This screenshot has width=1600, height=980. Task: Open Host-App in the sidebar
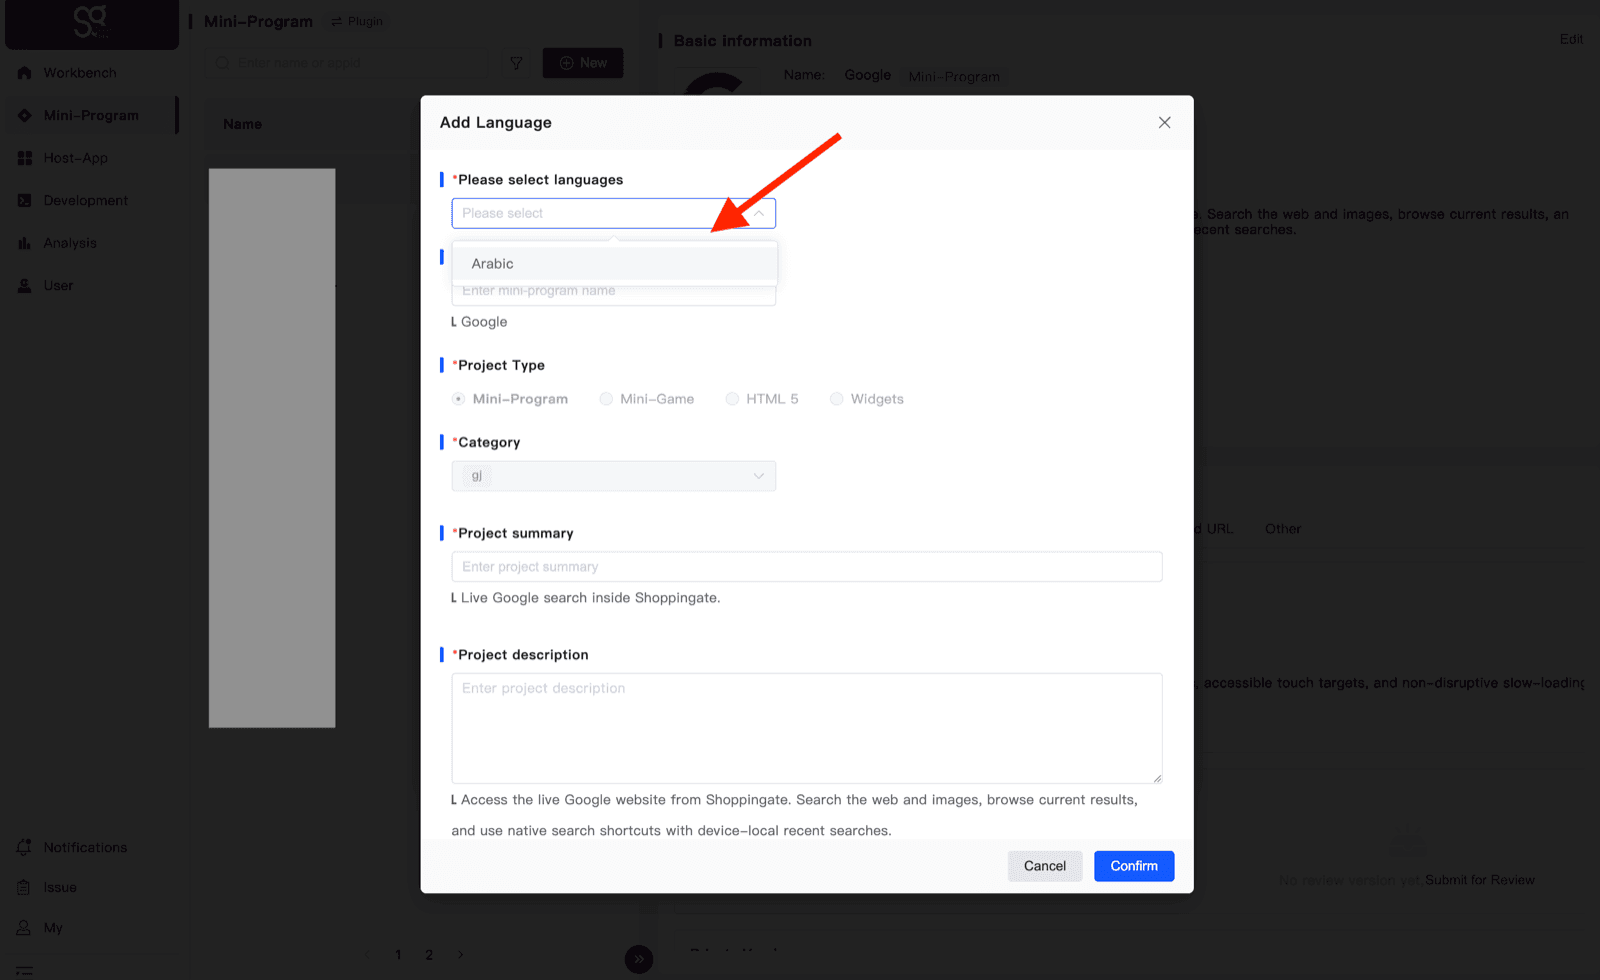point(75,158)
